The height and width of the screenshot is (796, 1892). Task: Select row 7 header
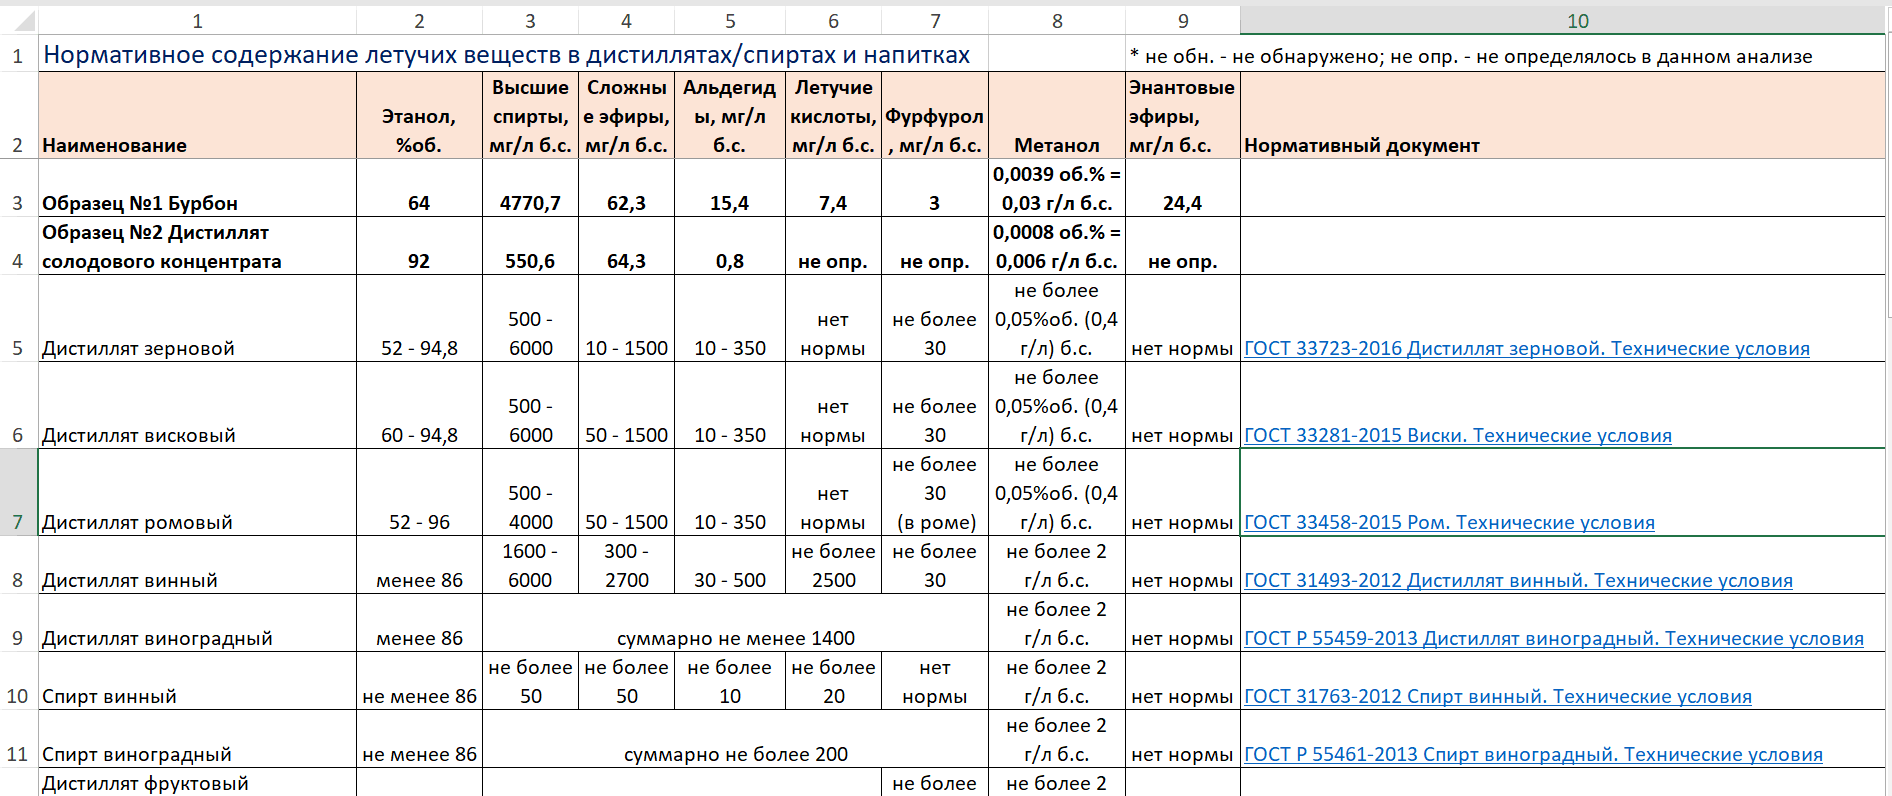18,522
